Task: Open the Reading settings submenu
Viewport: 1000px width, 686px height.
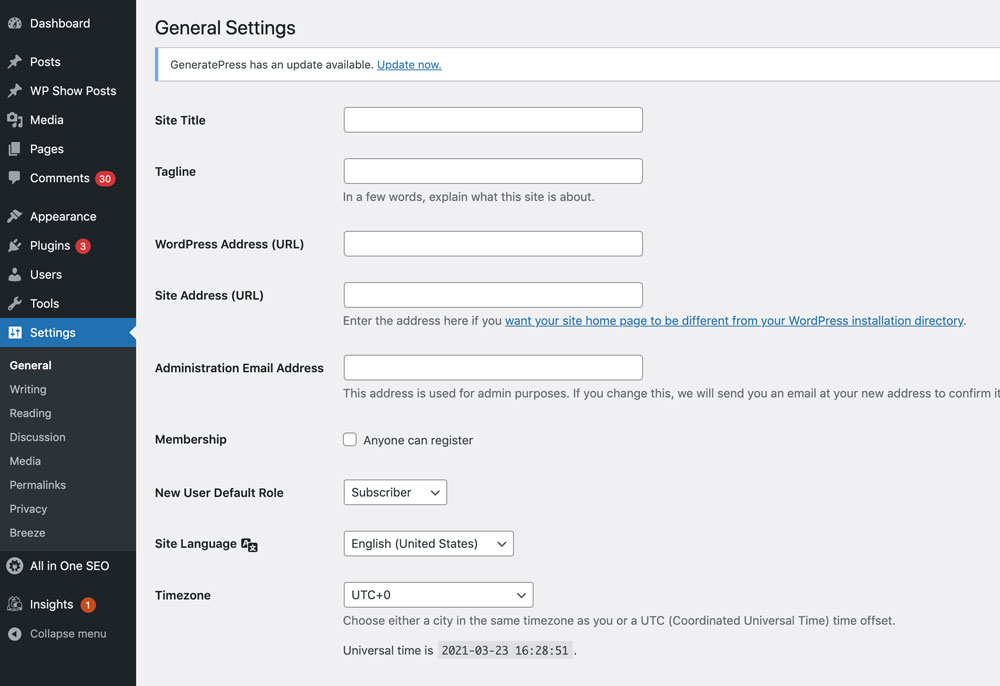Action: point(31,413)
